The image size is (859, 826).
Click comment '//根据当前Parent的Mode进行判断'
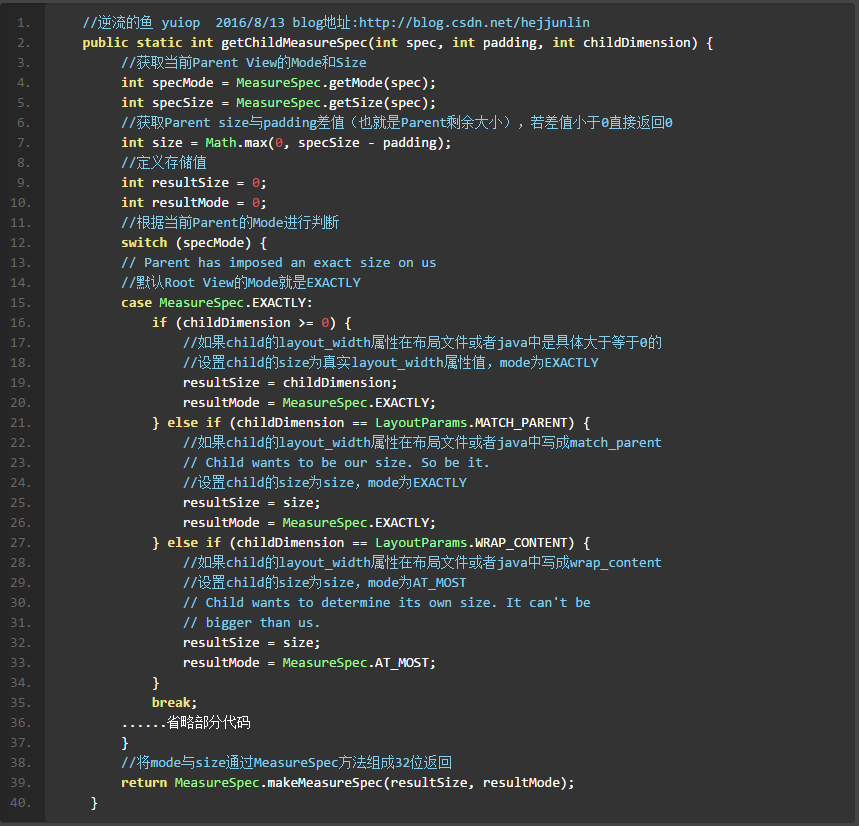point(230,222)
